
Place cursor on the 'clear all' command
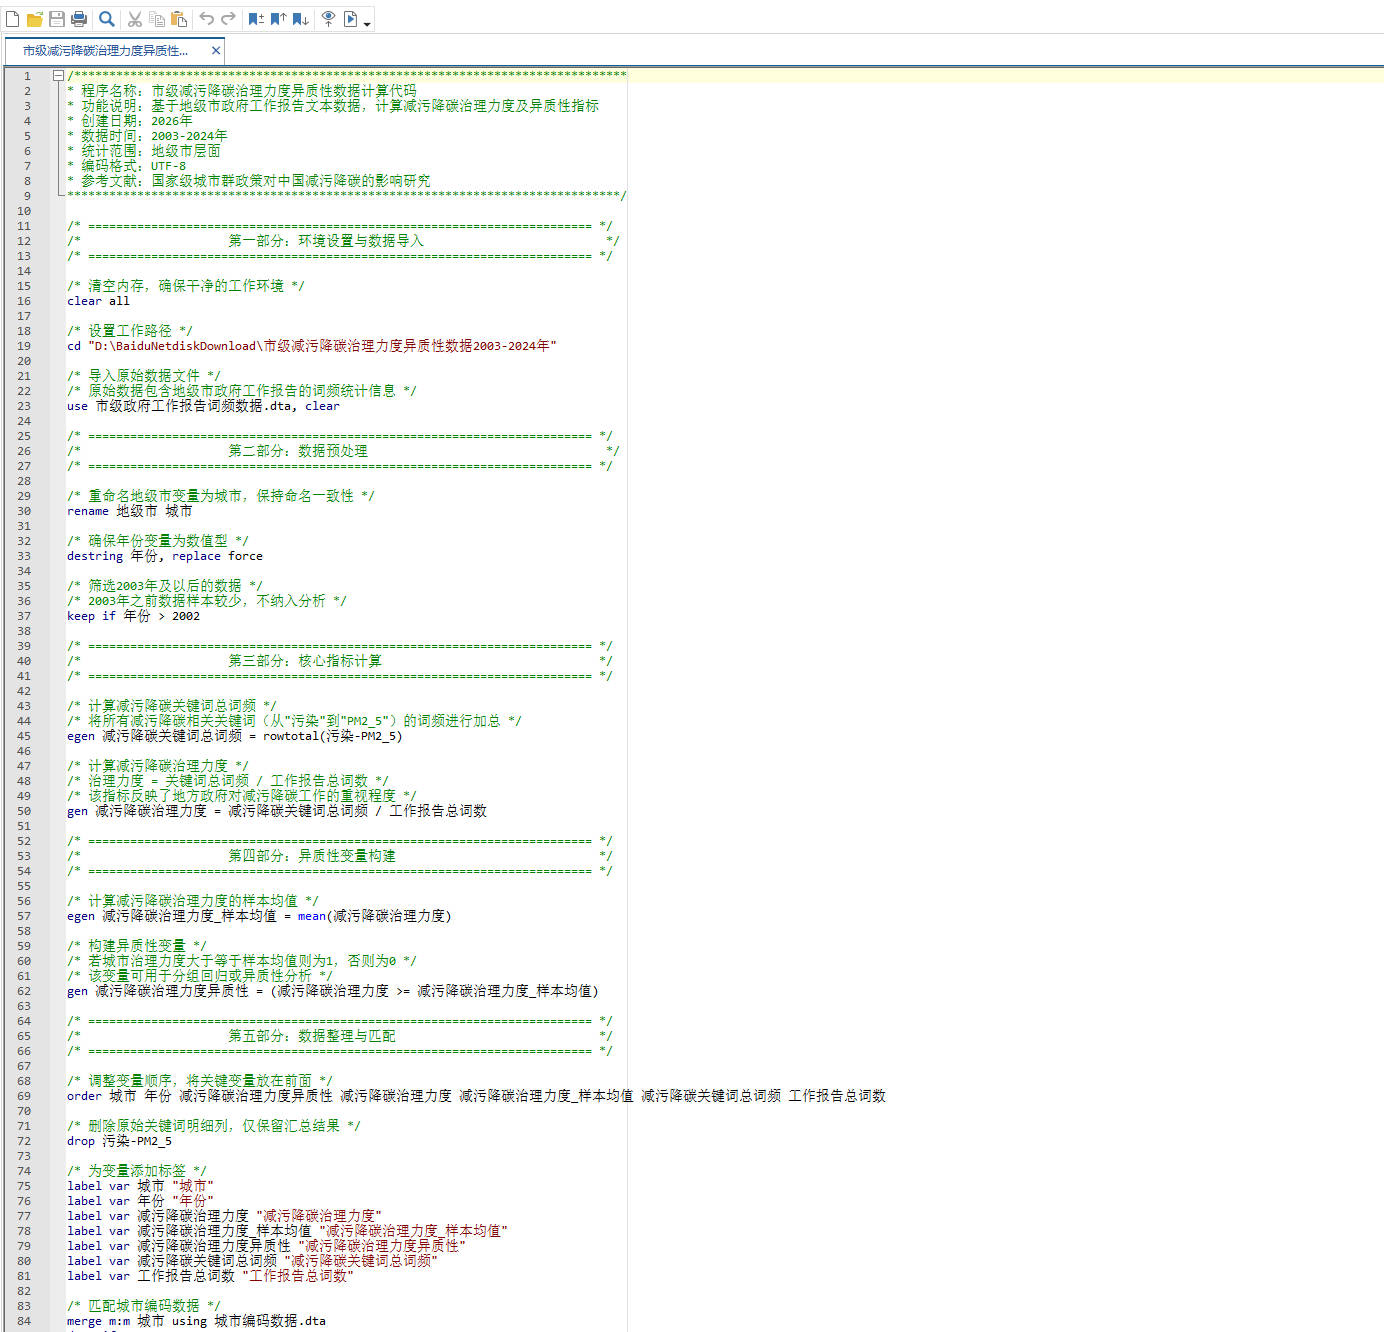pyautogui.click(x=98, y=301)
